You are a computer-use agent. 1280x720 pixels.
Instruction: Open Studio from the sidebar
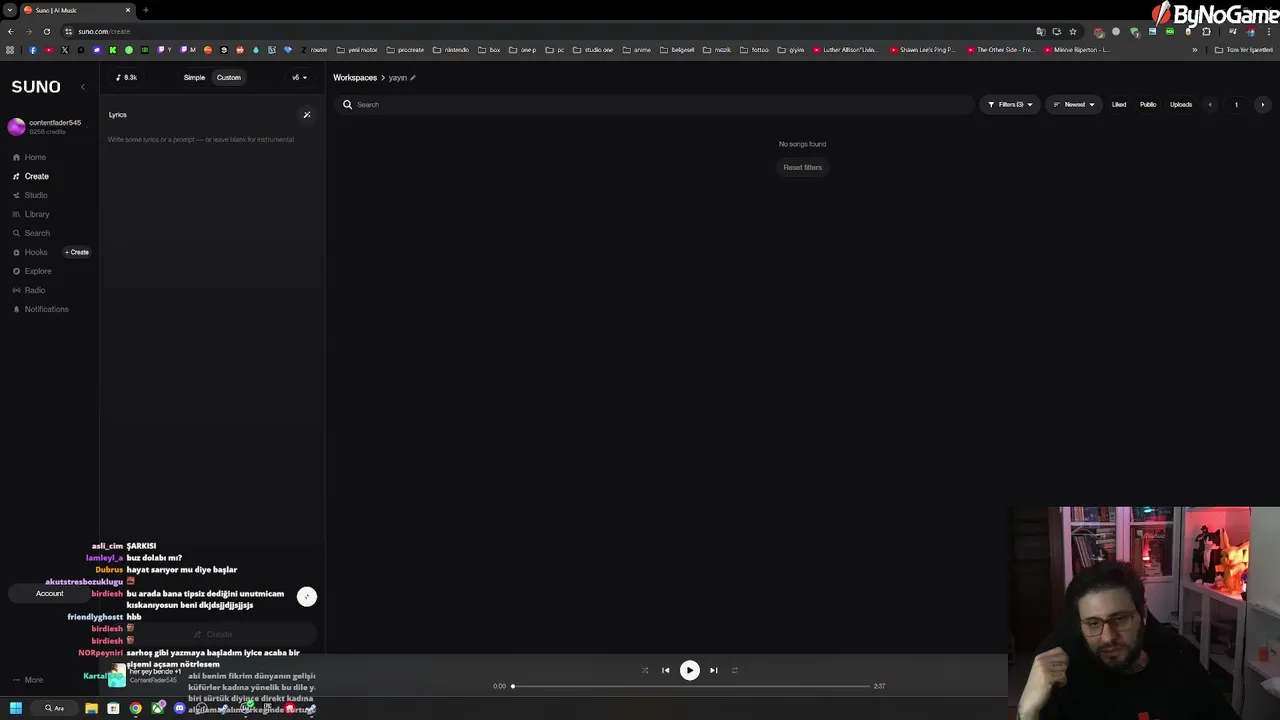pyautogui.click(x=30, y=195)
